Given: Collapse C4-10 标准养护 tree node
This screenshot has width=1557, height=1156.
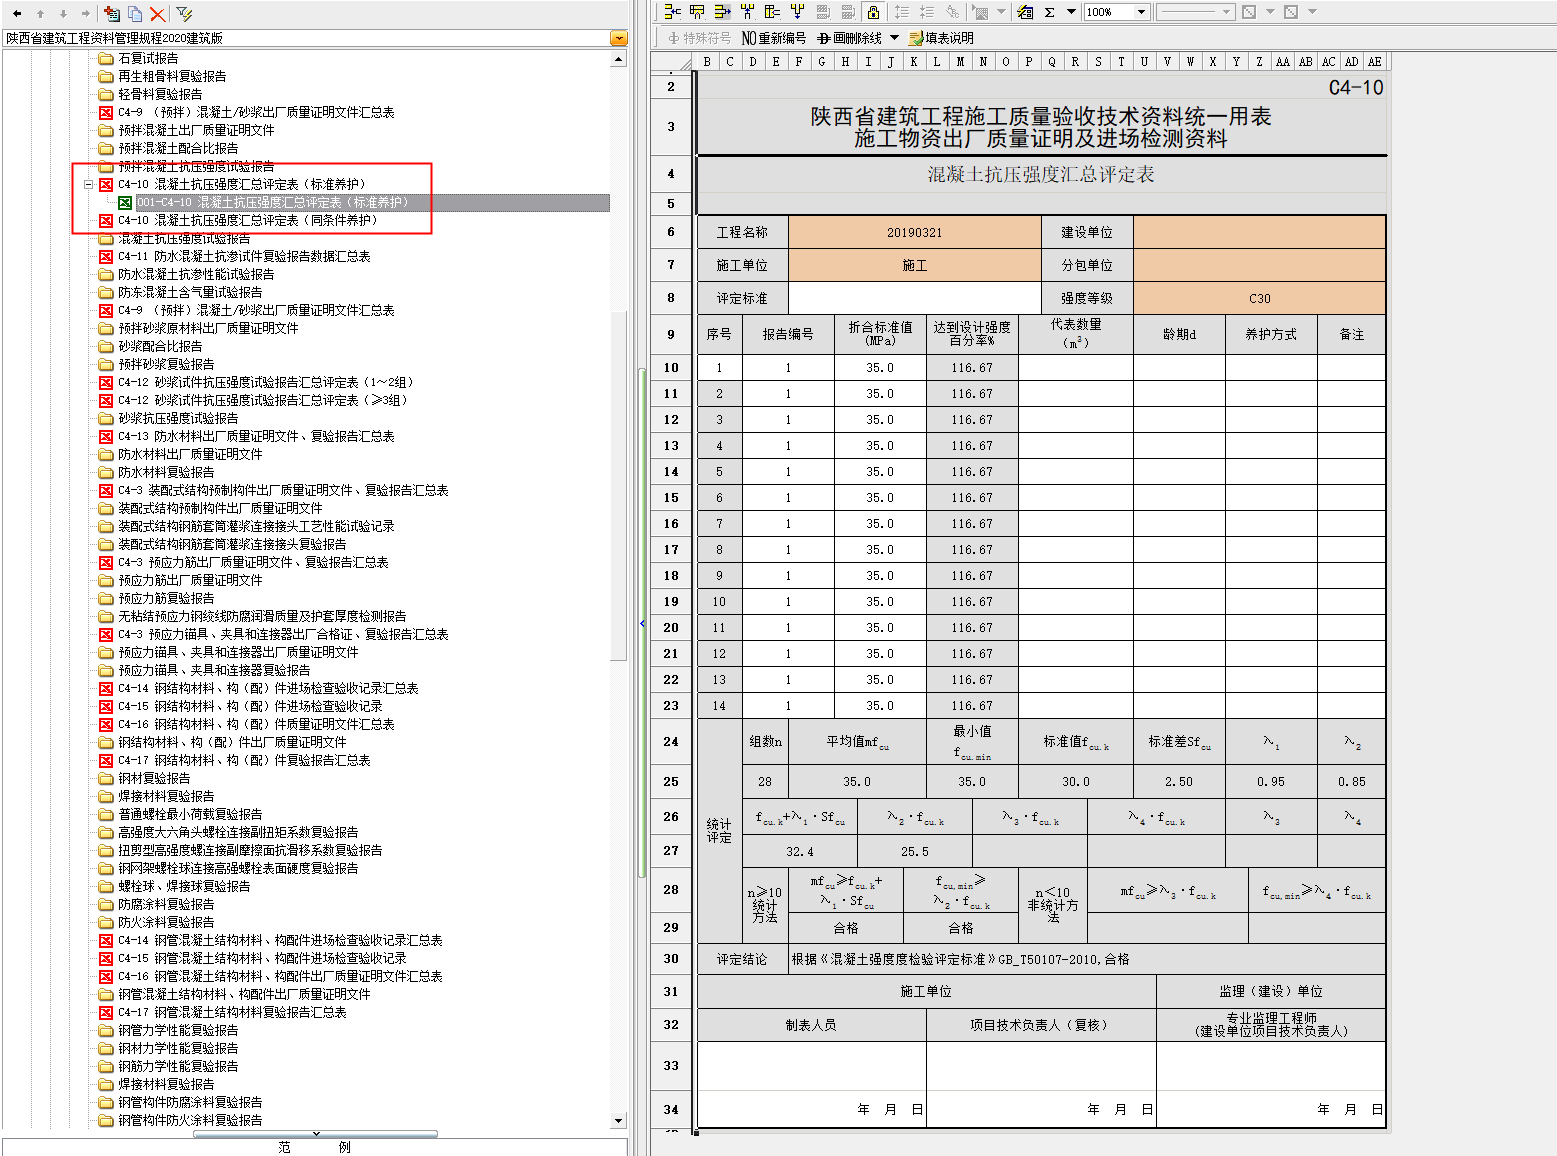Looking at the screenshot, I should (x=89, y=184).
